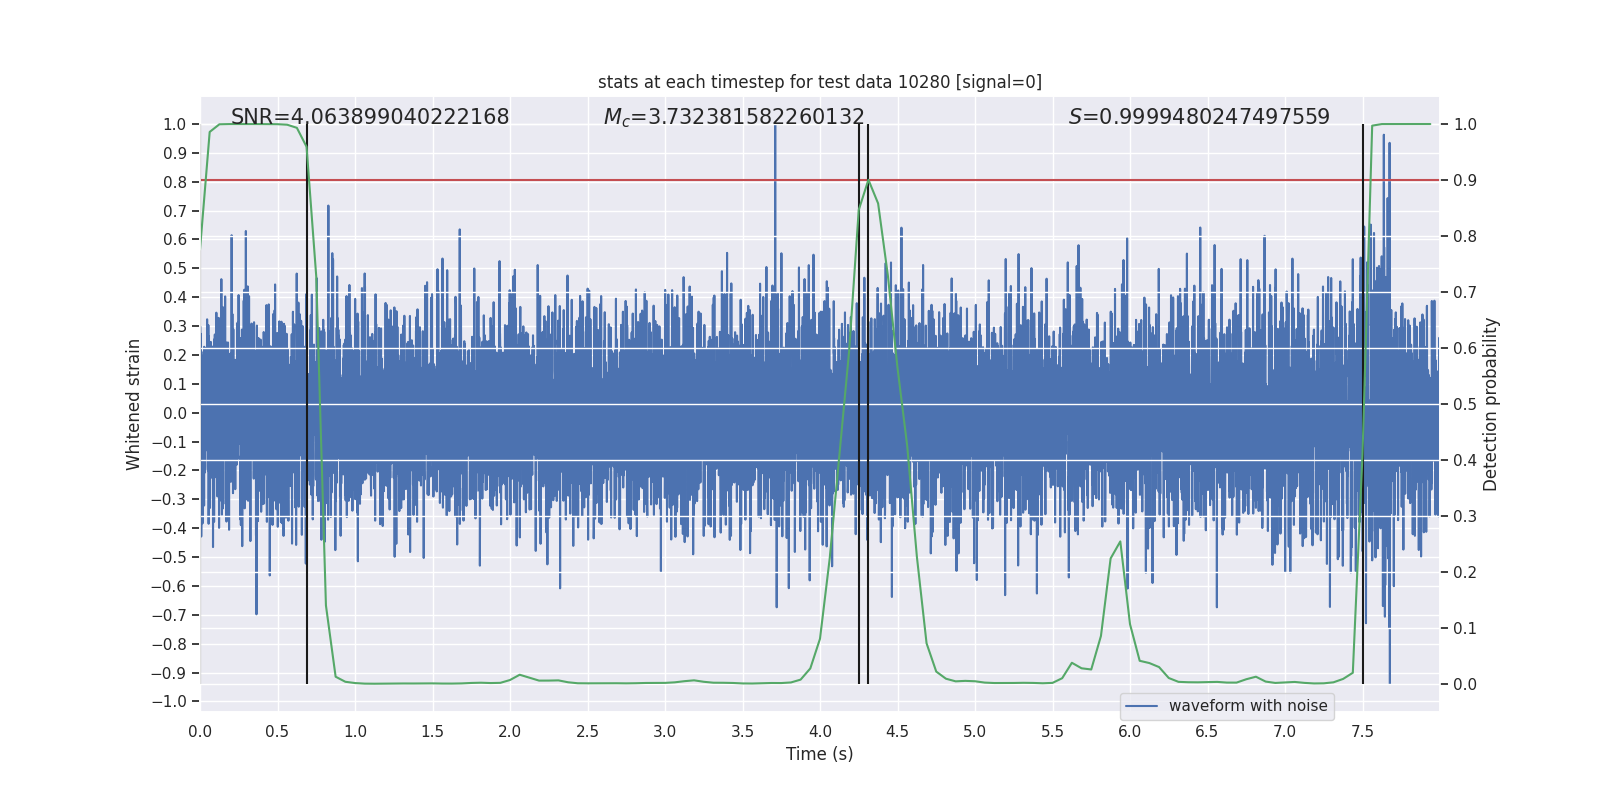Click the 2.5 tick label on the time axis
This screenshot has width=1600, height=800.
tap(587, 731)
